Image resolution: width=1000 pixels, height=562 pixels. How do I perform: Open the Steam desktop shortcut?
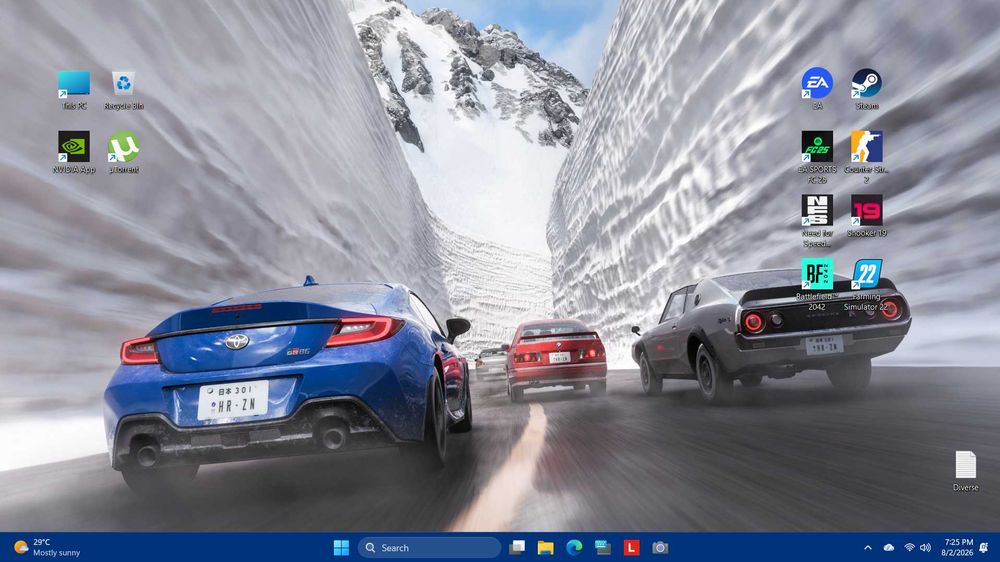point(867,89)
